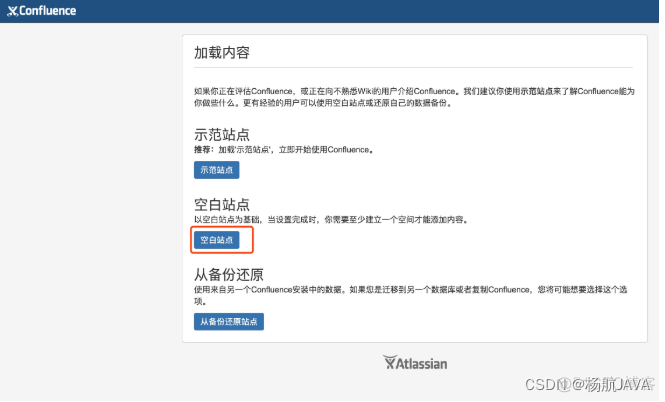
Task: Select the 从备份还原 section heading
Action: pos(229,274)
